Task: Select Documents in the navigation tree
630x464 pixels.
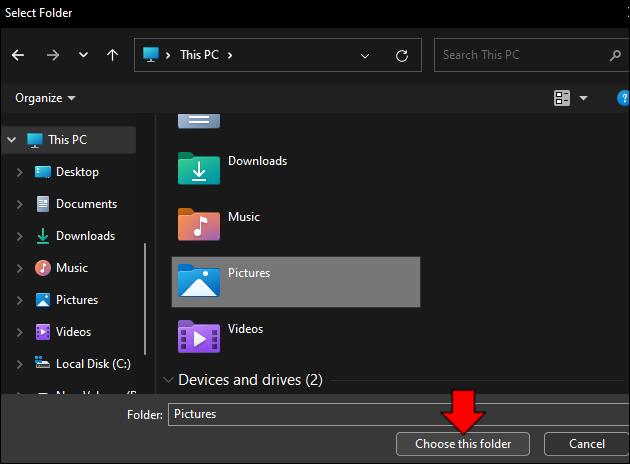Action: [x=86, y=204]
